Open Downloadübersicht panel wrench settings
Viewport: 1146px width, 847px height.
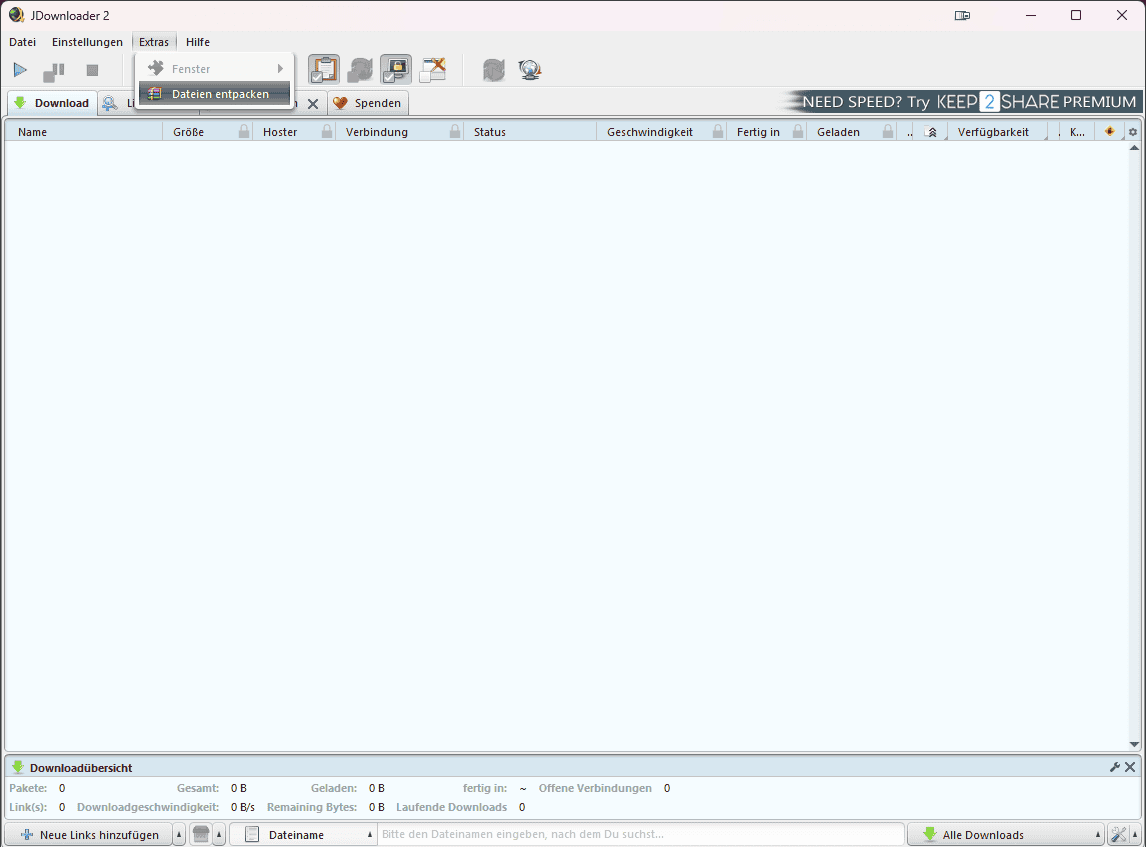1115,767
